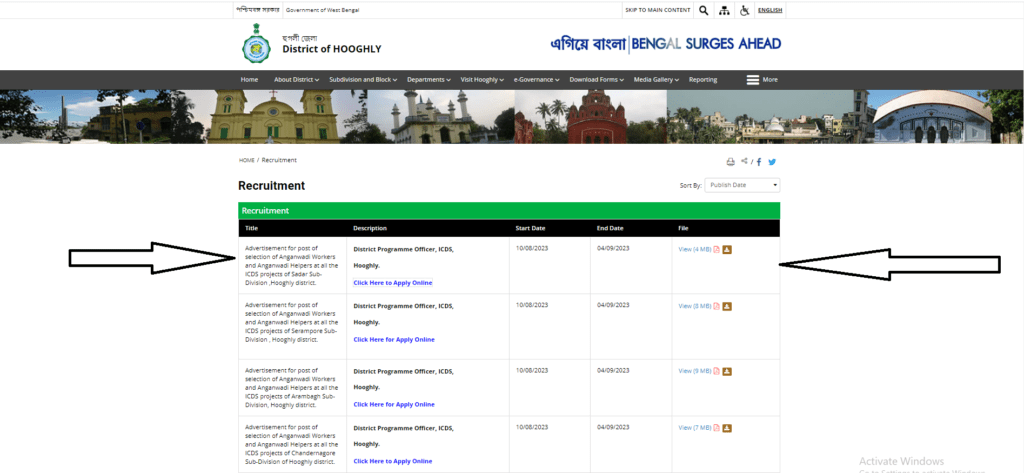The width and height of the screenshot is (1024, 473).
Task: Expand the e-Governance menu
Action: point(537,80)
